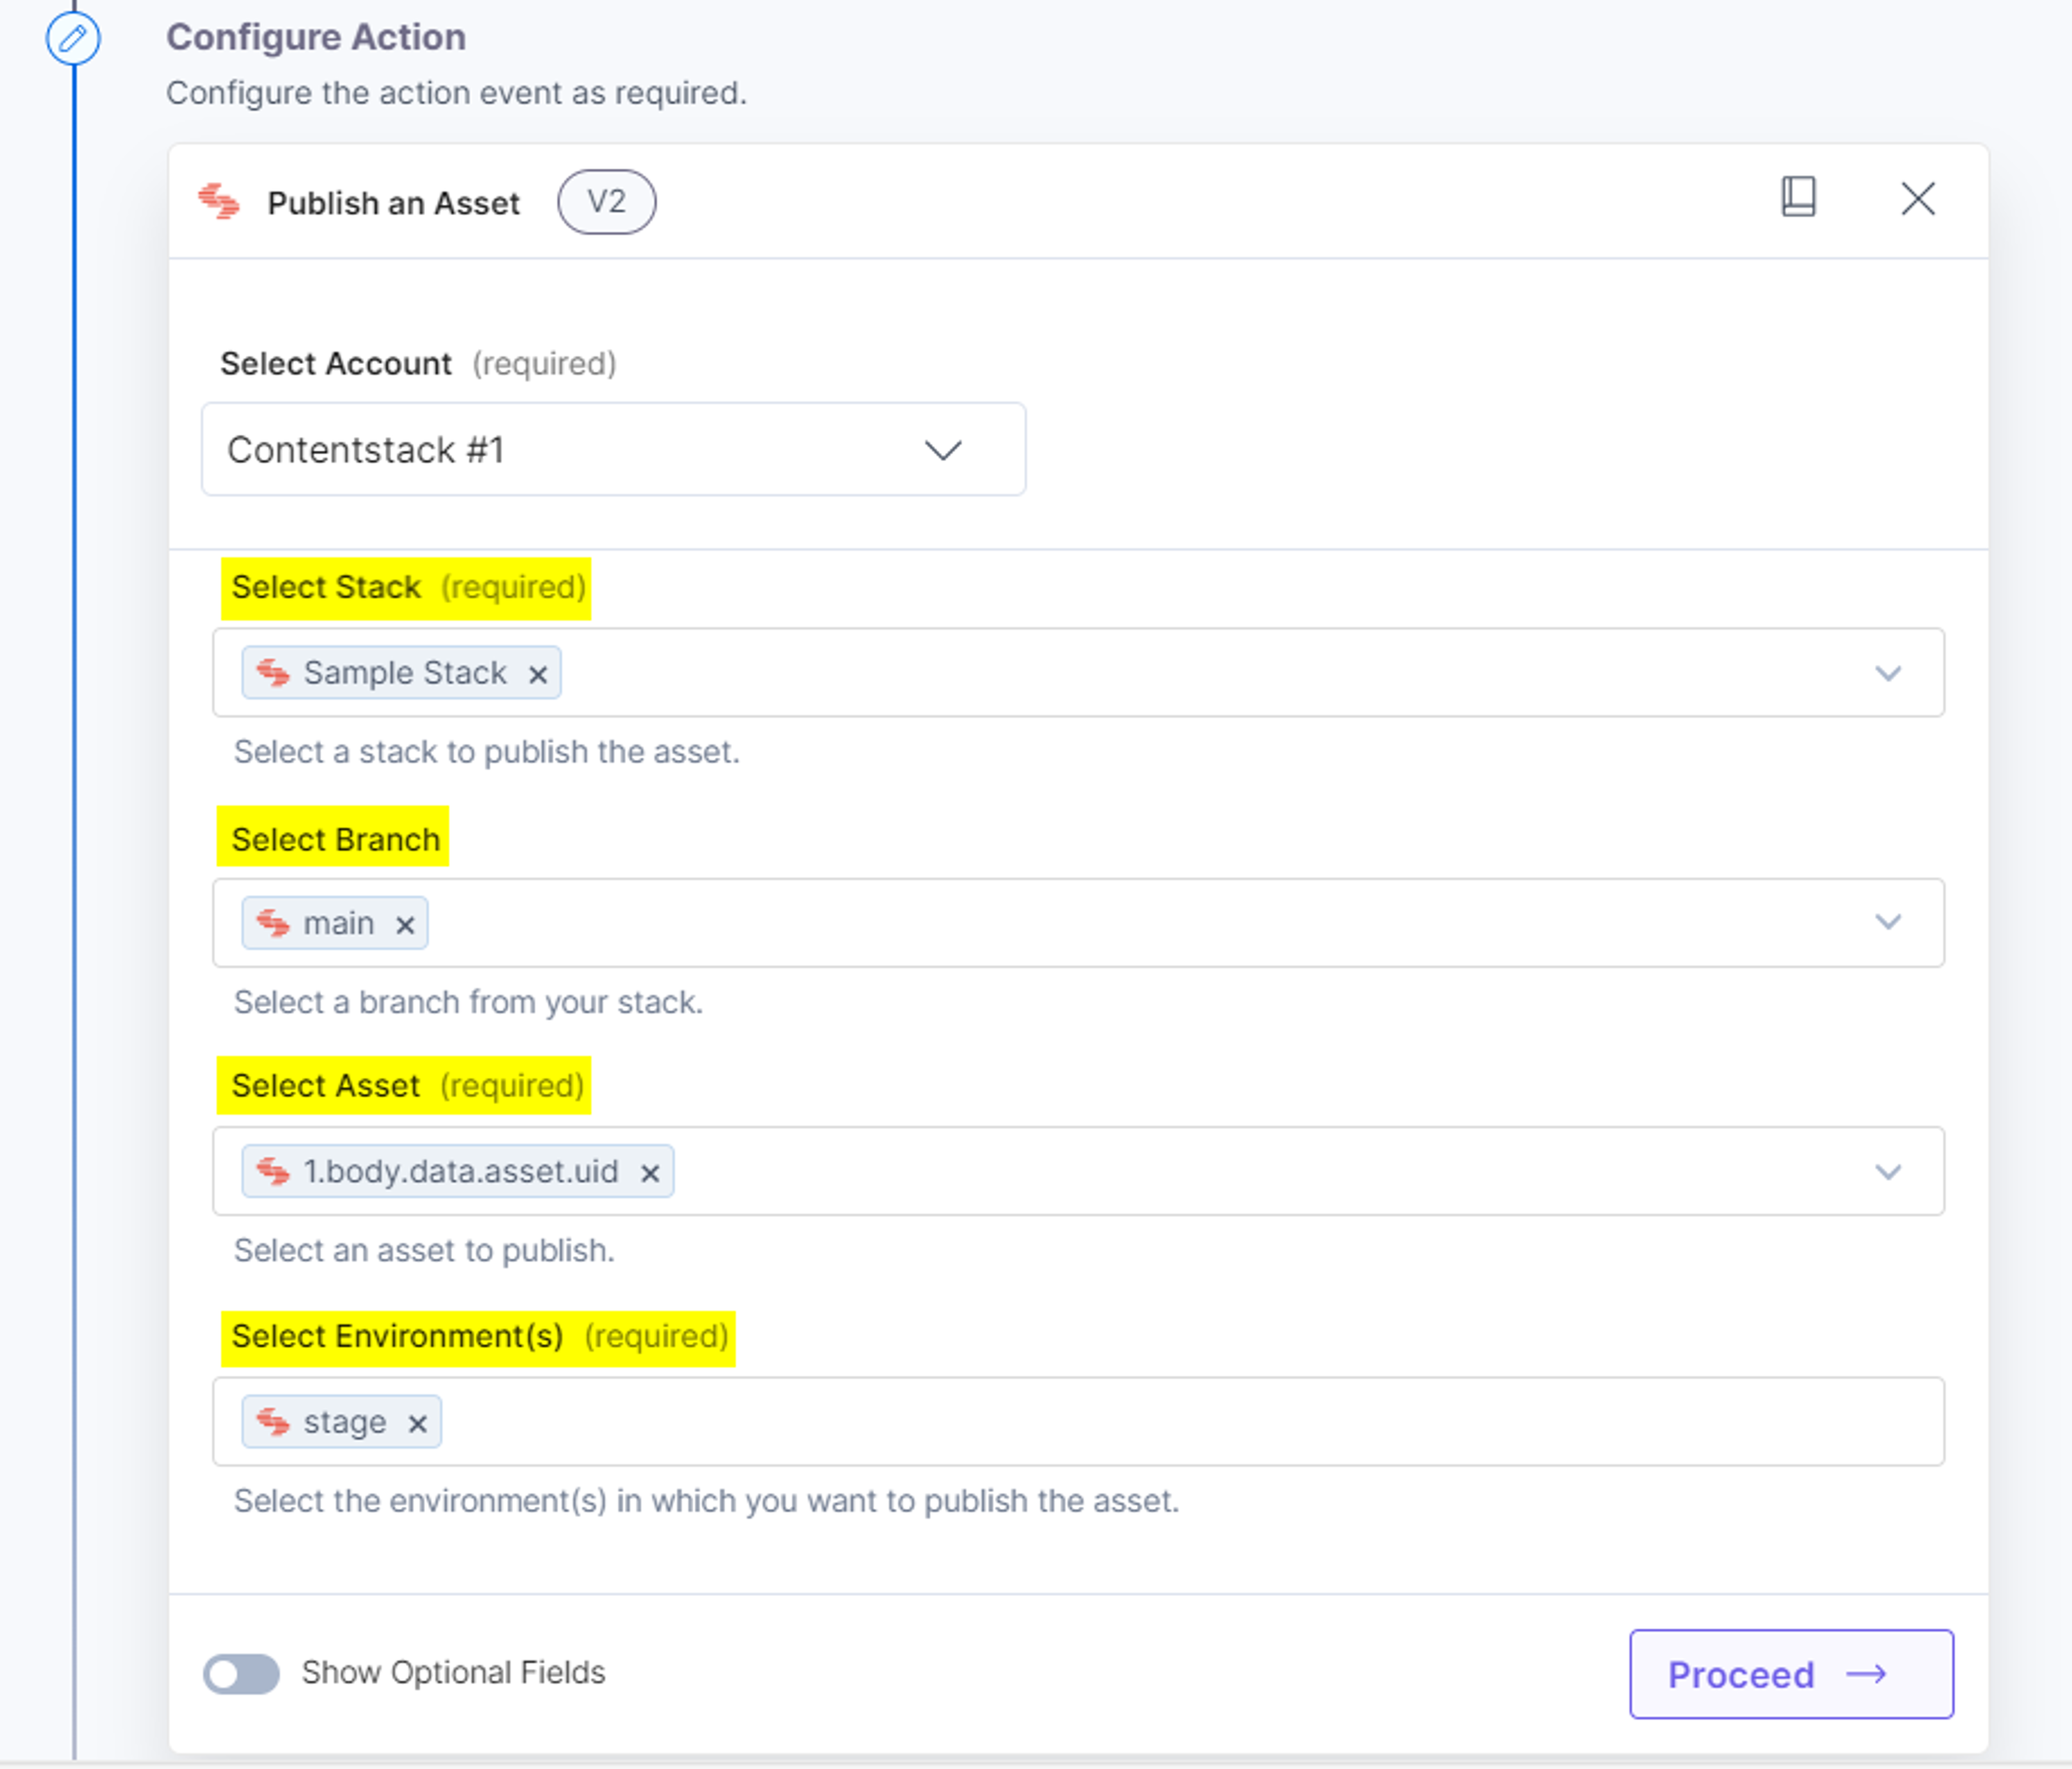Image resolution: width=2072 pixels, height=1769 pixels.
Task: Click the 'Select an asset to publish.' hint
Action: (x=424, y=1250)
